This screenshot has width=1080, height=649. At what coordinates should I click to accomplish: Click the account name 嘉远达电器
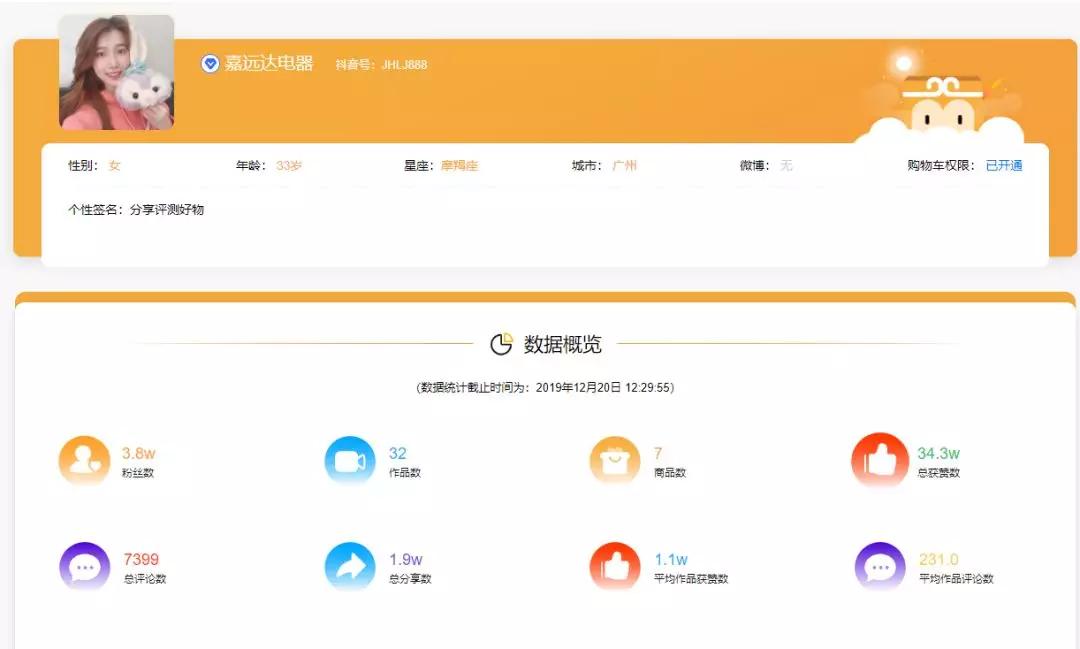(269, 63)
